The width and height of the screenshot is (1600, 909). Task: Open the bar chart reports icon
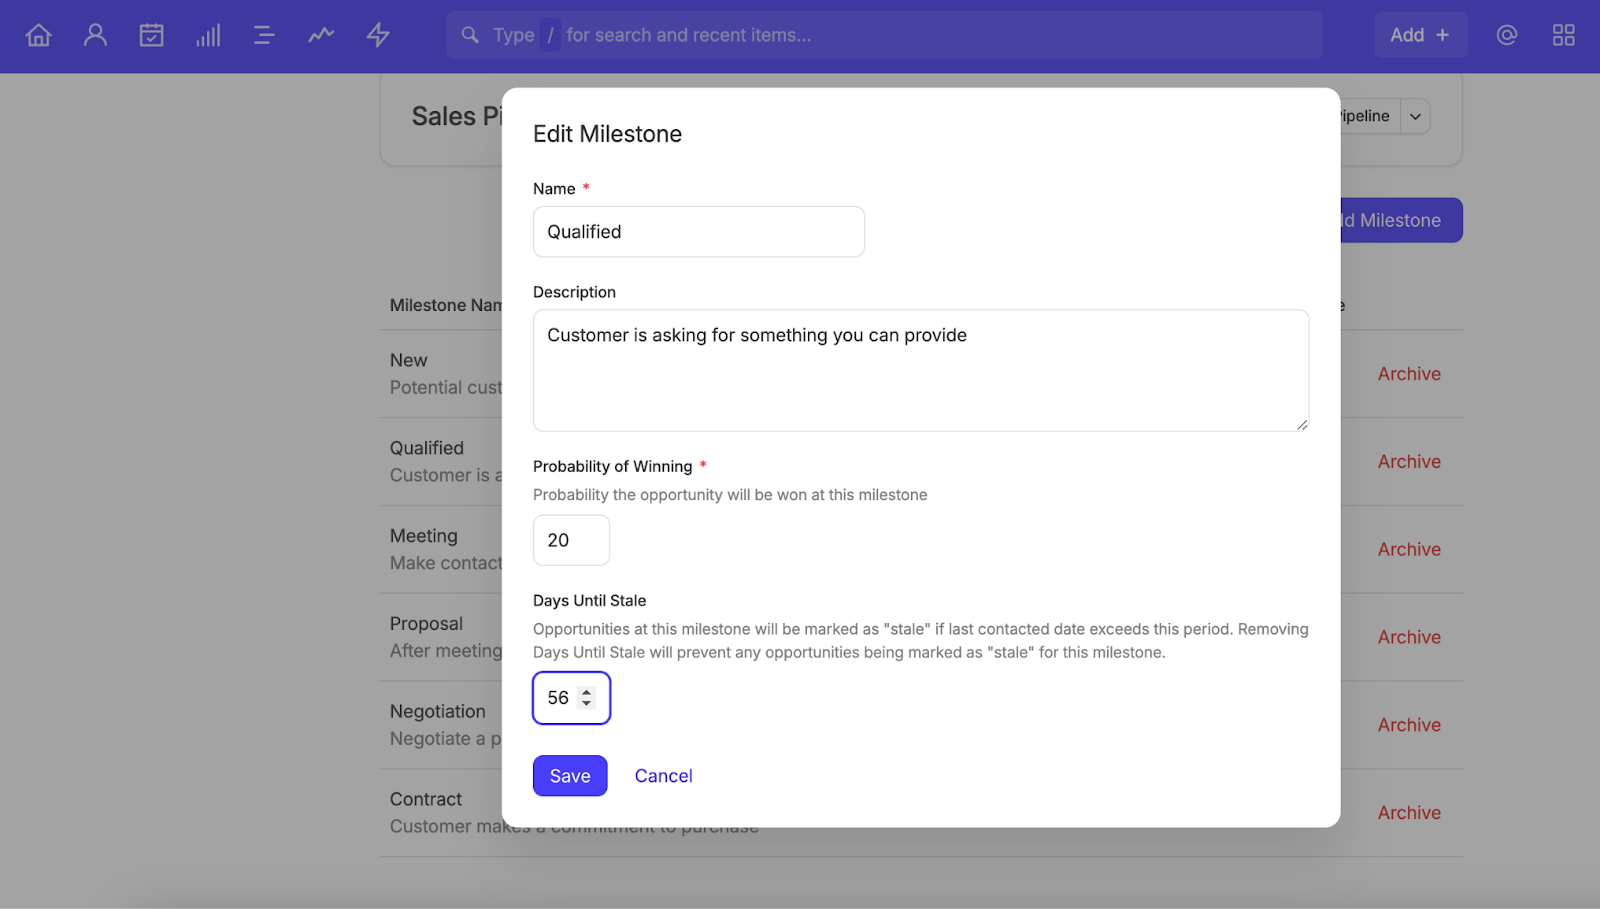(x=208, y=35)
